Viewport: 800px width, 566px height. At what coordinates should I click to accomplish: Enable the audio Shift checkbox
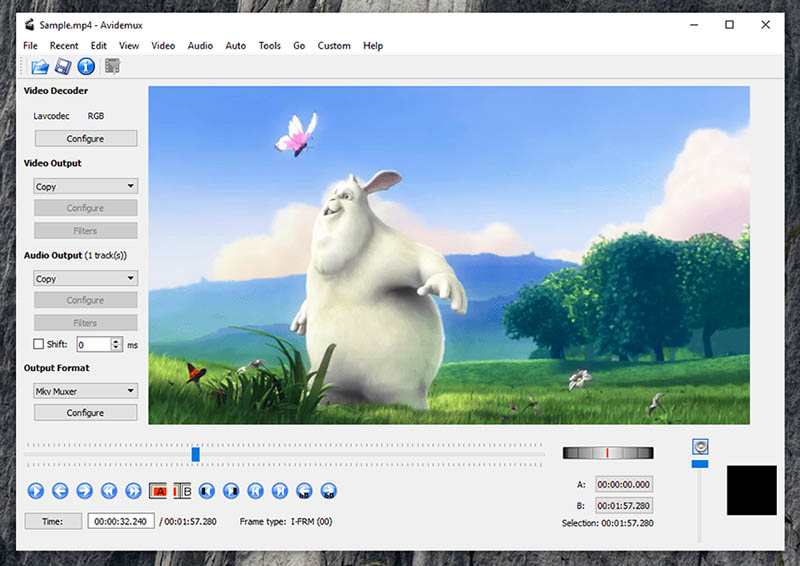coord(39,344)
